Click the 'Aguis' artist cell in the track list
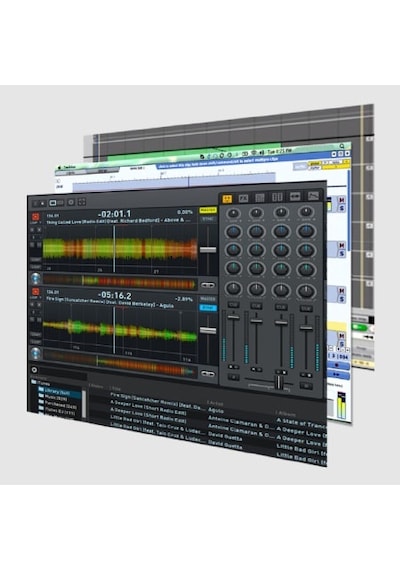Screen dimensions: 400x570 coord(216,410)
